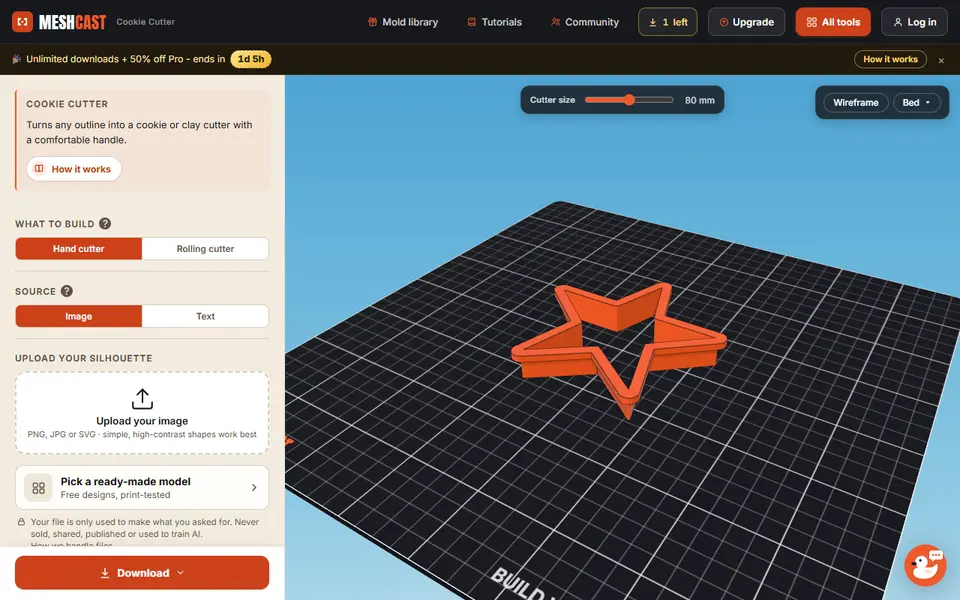
Task: Select the Rolling cutter option
Action: click(x=205, y=249)
